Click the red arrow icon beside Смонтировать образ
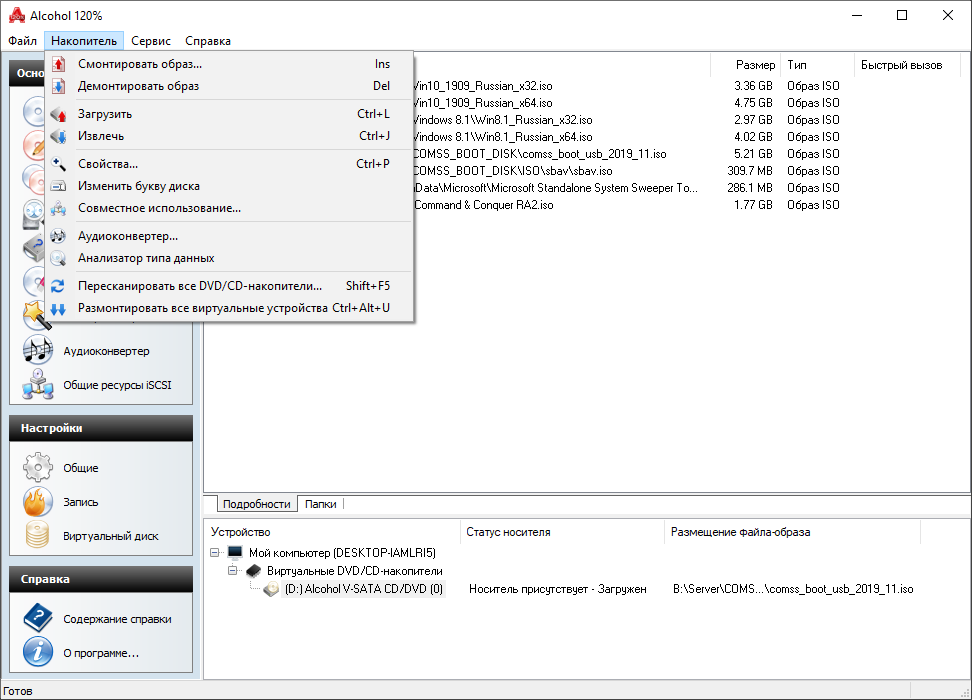Screen dimensions: 972x700 tap(58, 64)
